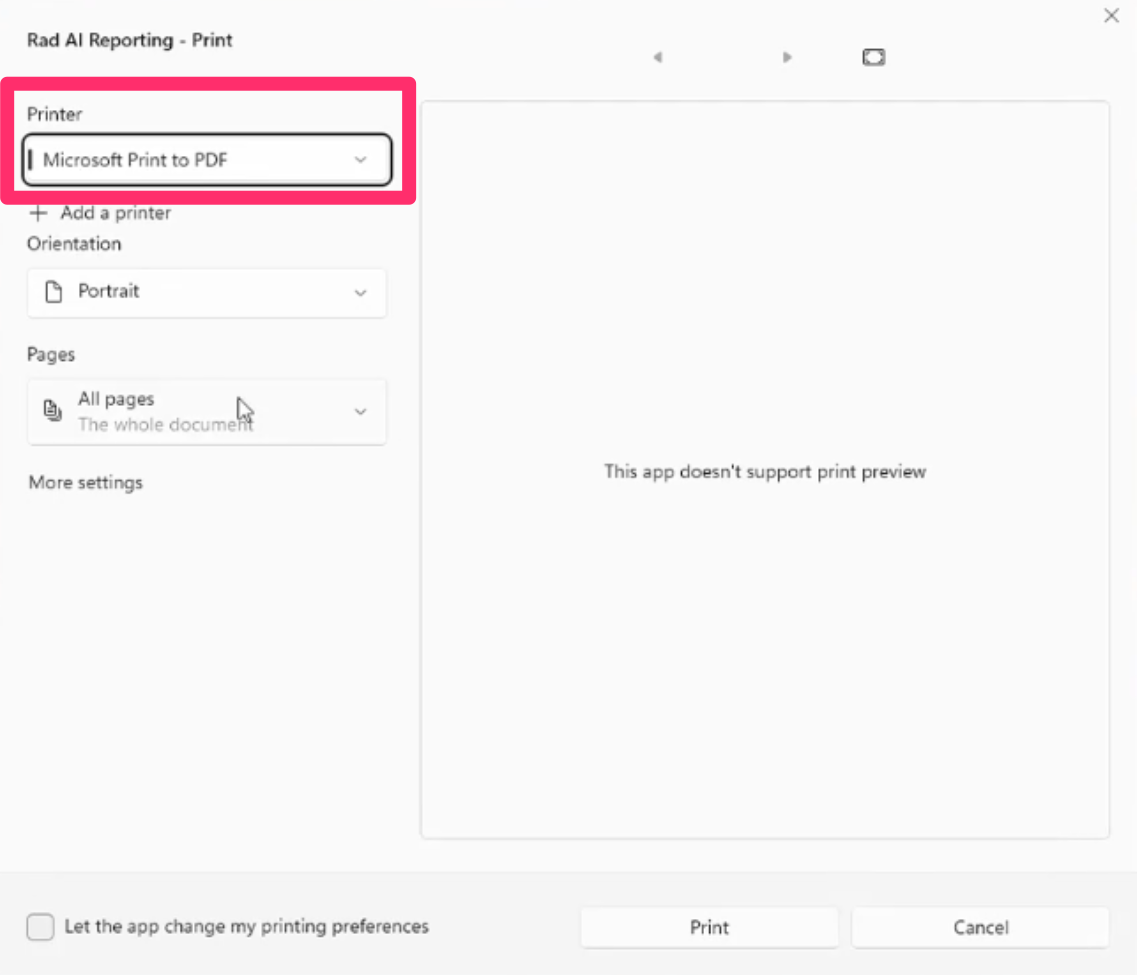Click the previous page arrow icon
This screenshot has height=975, width=1137.
pos(658,57)
